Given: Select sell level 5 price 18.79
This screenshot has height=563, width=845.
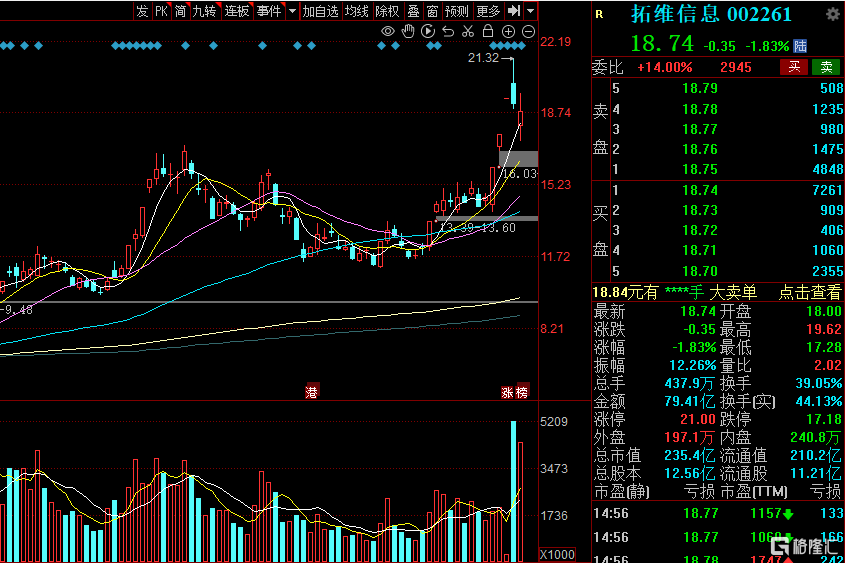Looking at the screenshot, I should tap(699, 88).
